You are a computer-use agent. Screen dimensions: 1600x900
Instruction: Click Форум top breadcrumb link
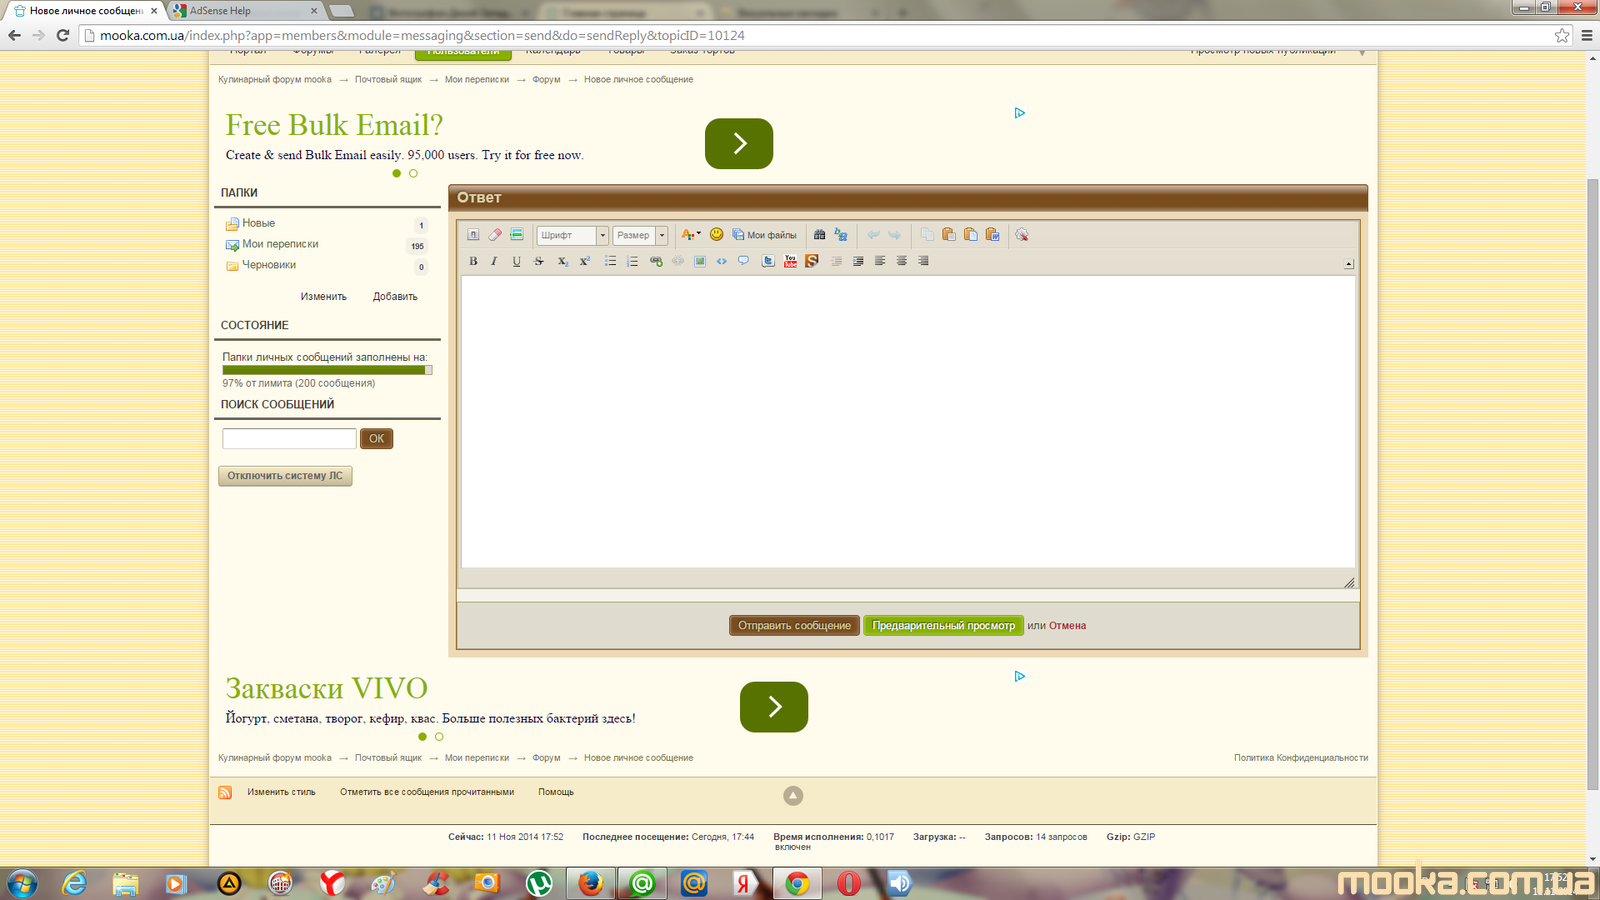pos(546,80)
